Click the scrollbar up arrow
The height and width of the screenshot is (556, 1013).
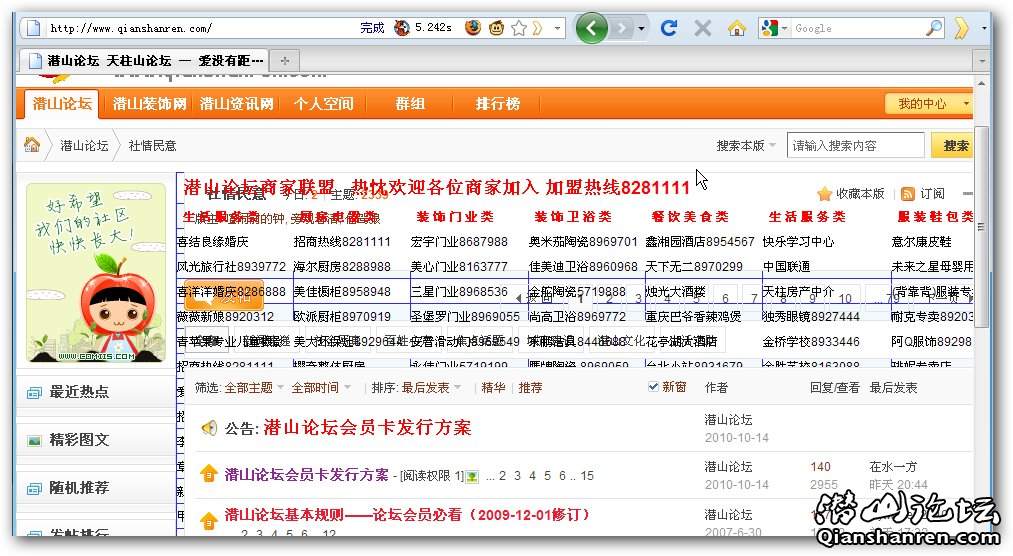tap(981, 83)
